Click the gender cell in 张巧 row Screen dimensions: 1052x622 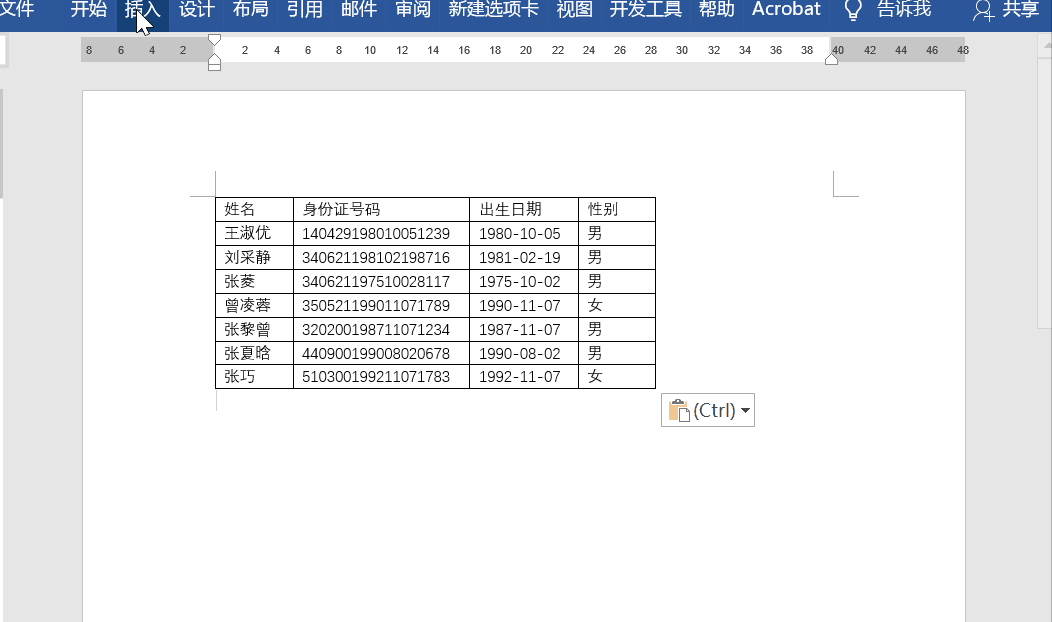pos(617,376)
